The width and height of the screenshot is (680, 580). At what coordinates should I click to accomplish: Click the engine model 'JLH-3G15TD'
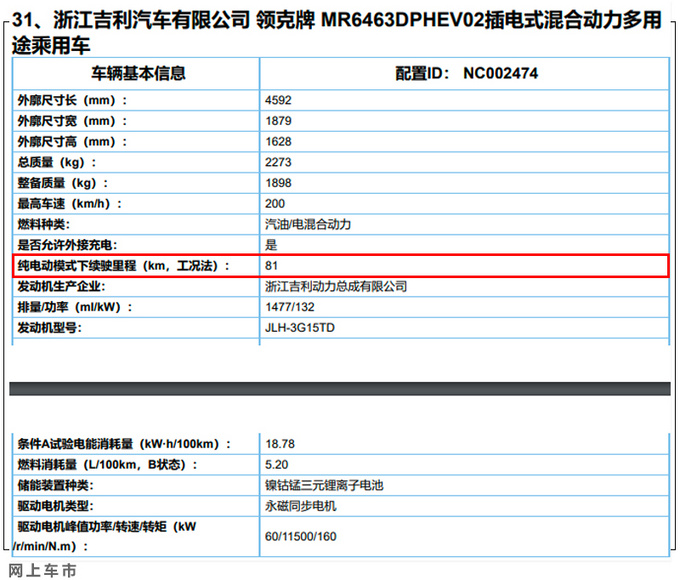point(300,328)
